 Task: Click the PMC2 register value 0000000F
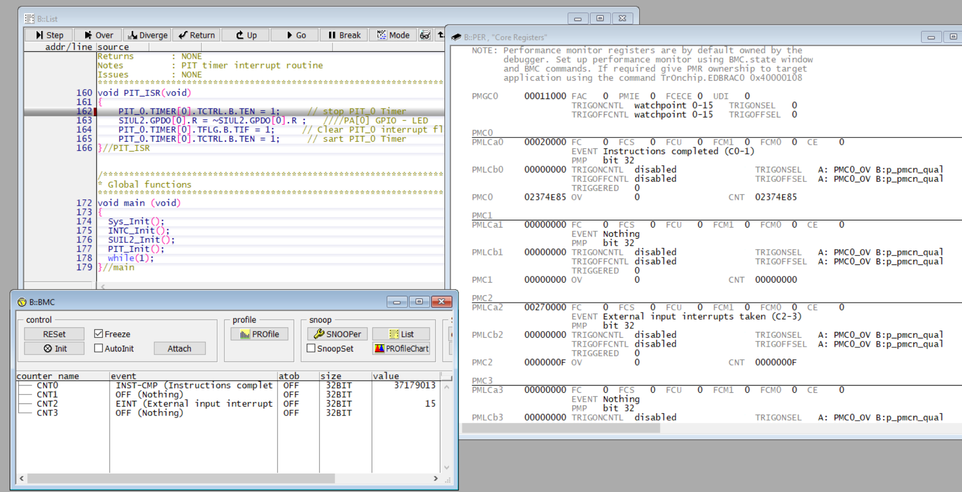(x=545, y=363)
